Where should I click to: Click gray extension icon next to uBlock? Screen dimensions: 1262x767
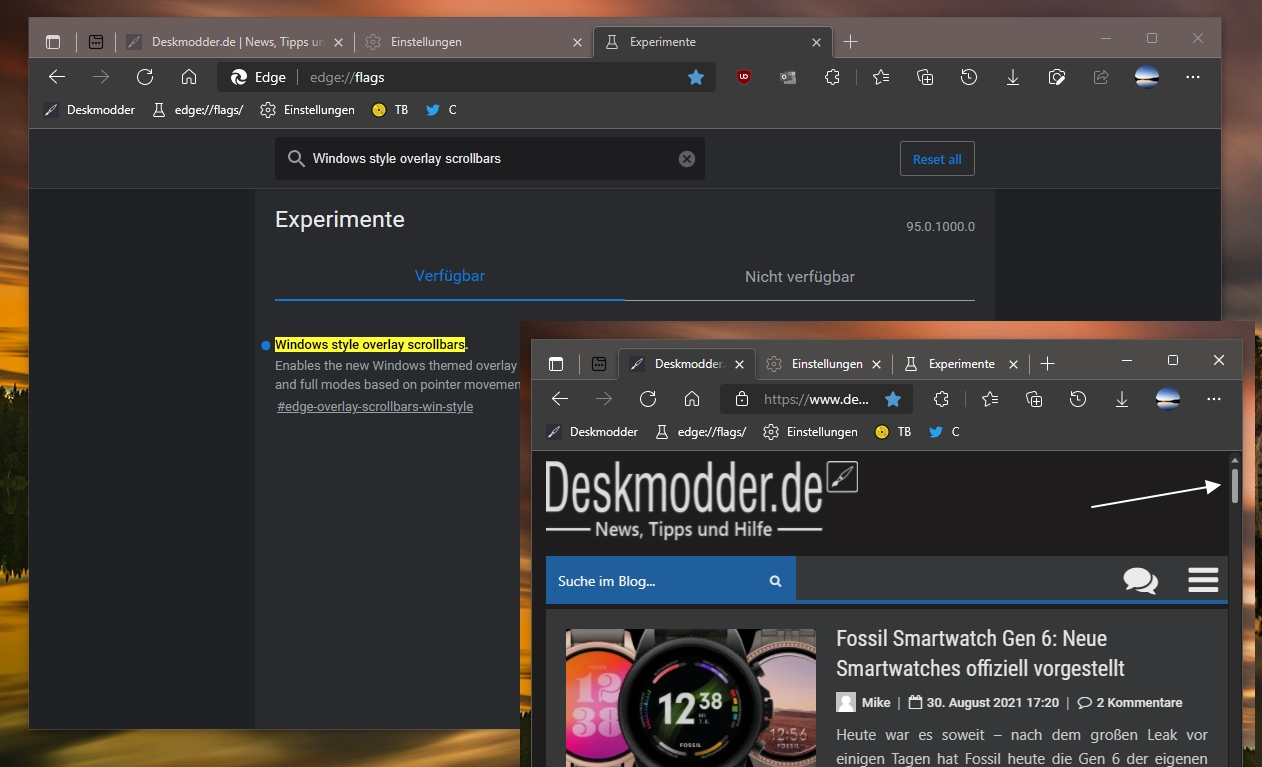tap(788, 77)
